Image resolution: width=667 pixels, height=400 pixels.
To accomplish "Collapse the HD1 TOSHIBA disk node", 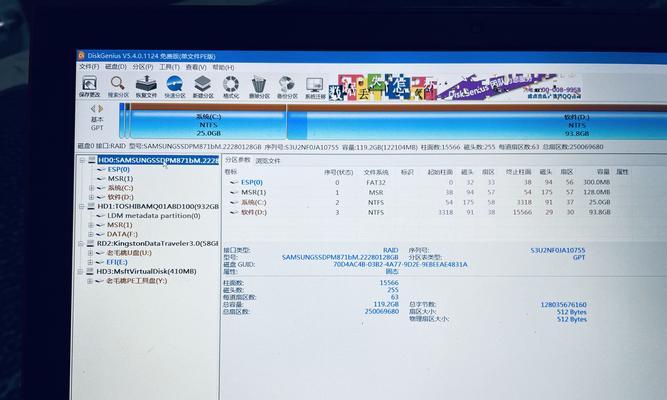I will click(x=81, y=206).
